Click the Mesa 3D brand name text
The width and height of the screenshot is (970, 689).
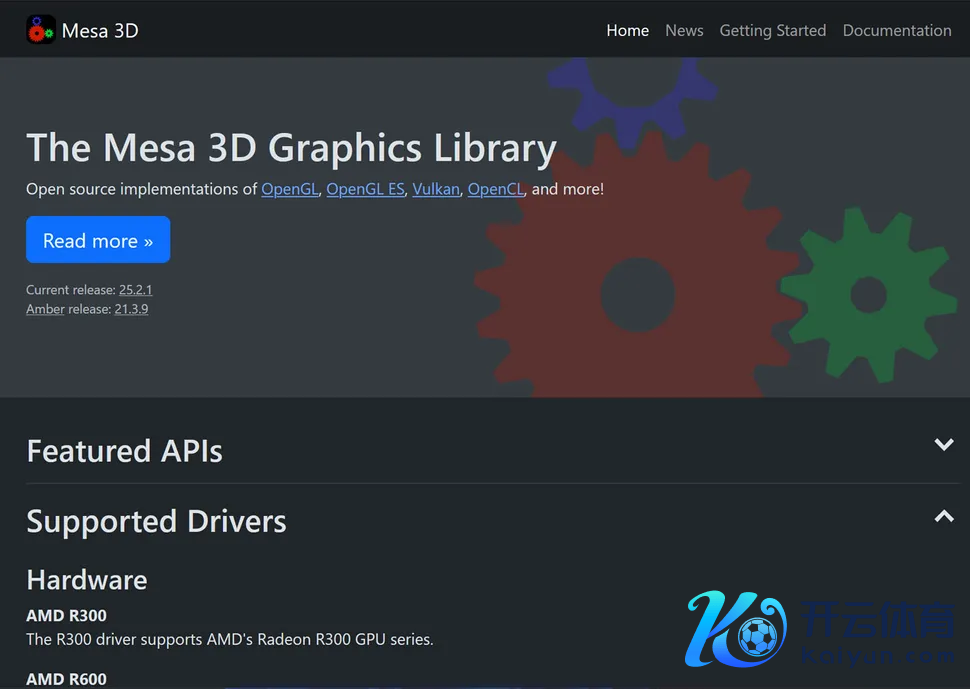coord(100,31)
